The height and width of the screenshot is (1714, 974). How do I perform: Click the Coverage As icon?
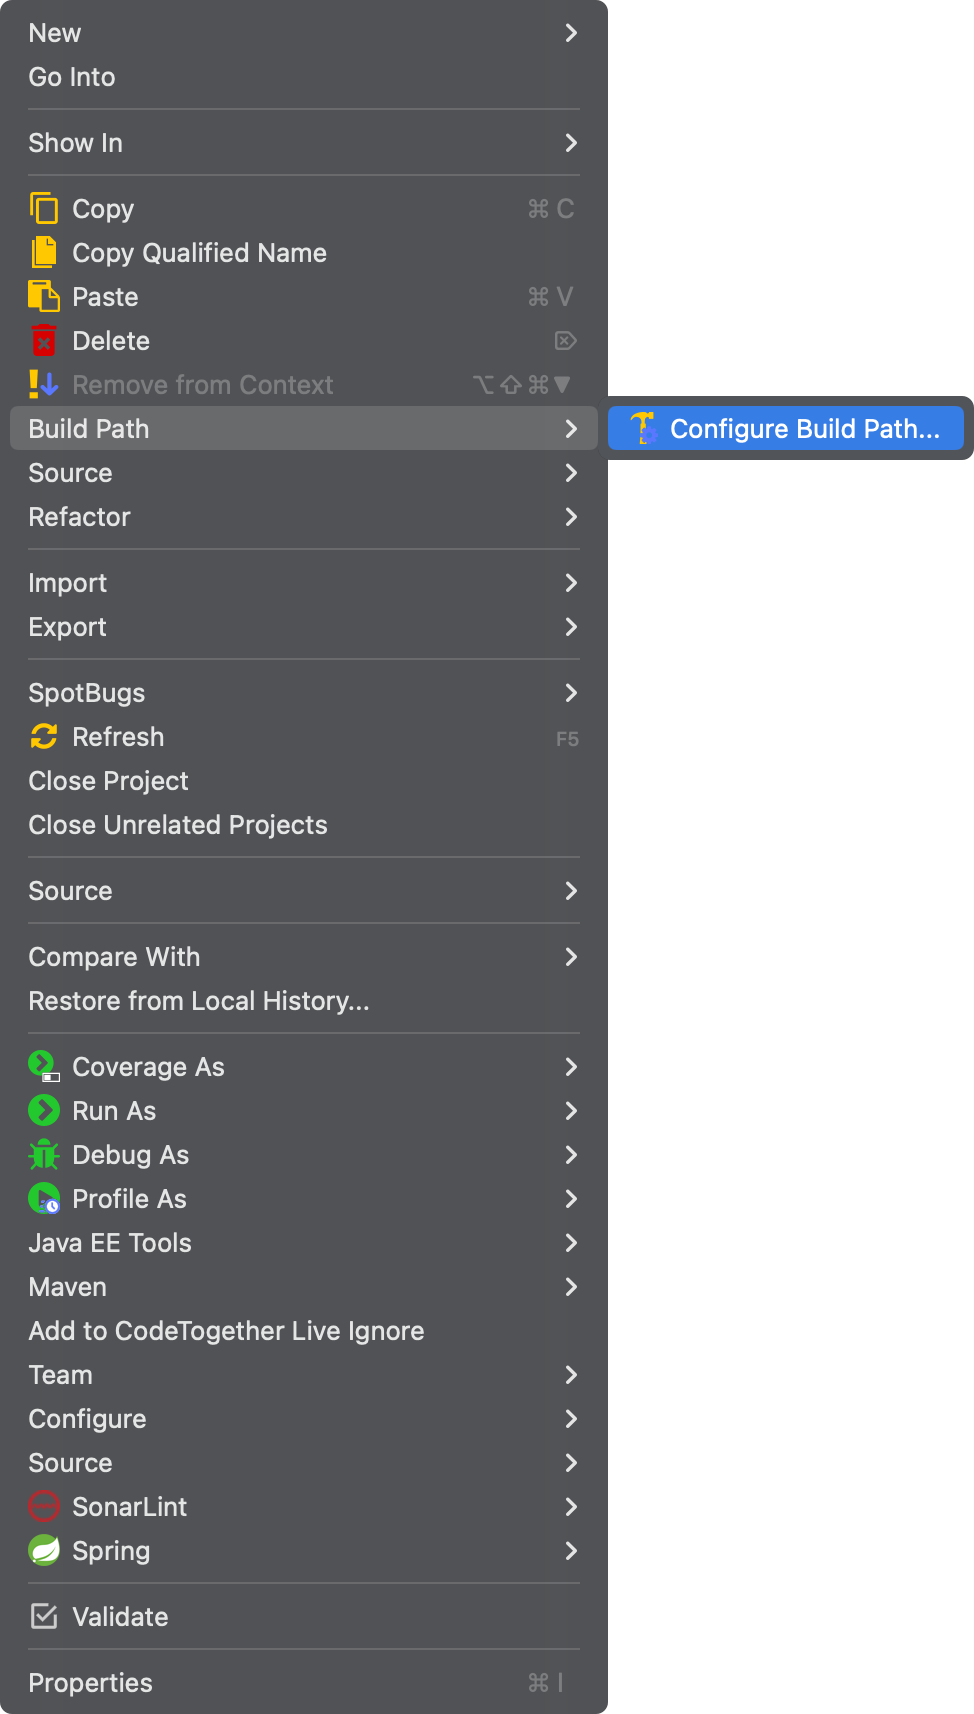(x=43, y=1067)
